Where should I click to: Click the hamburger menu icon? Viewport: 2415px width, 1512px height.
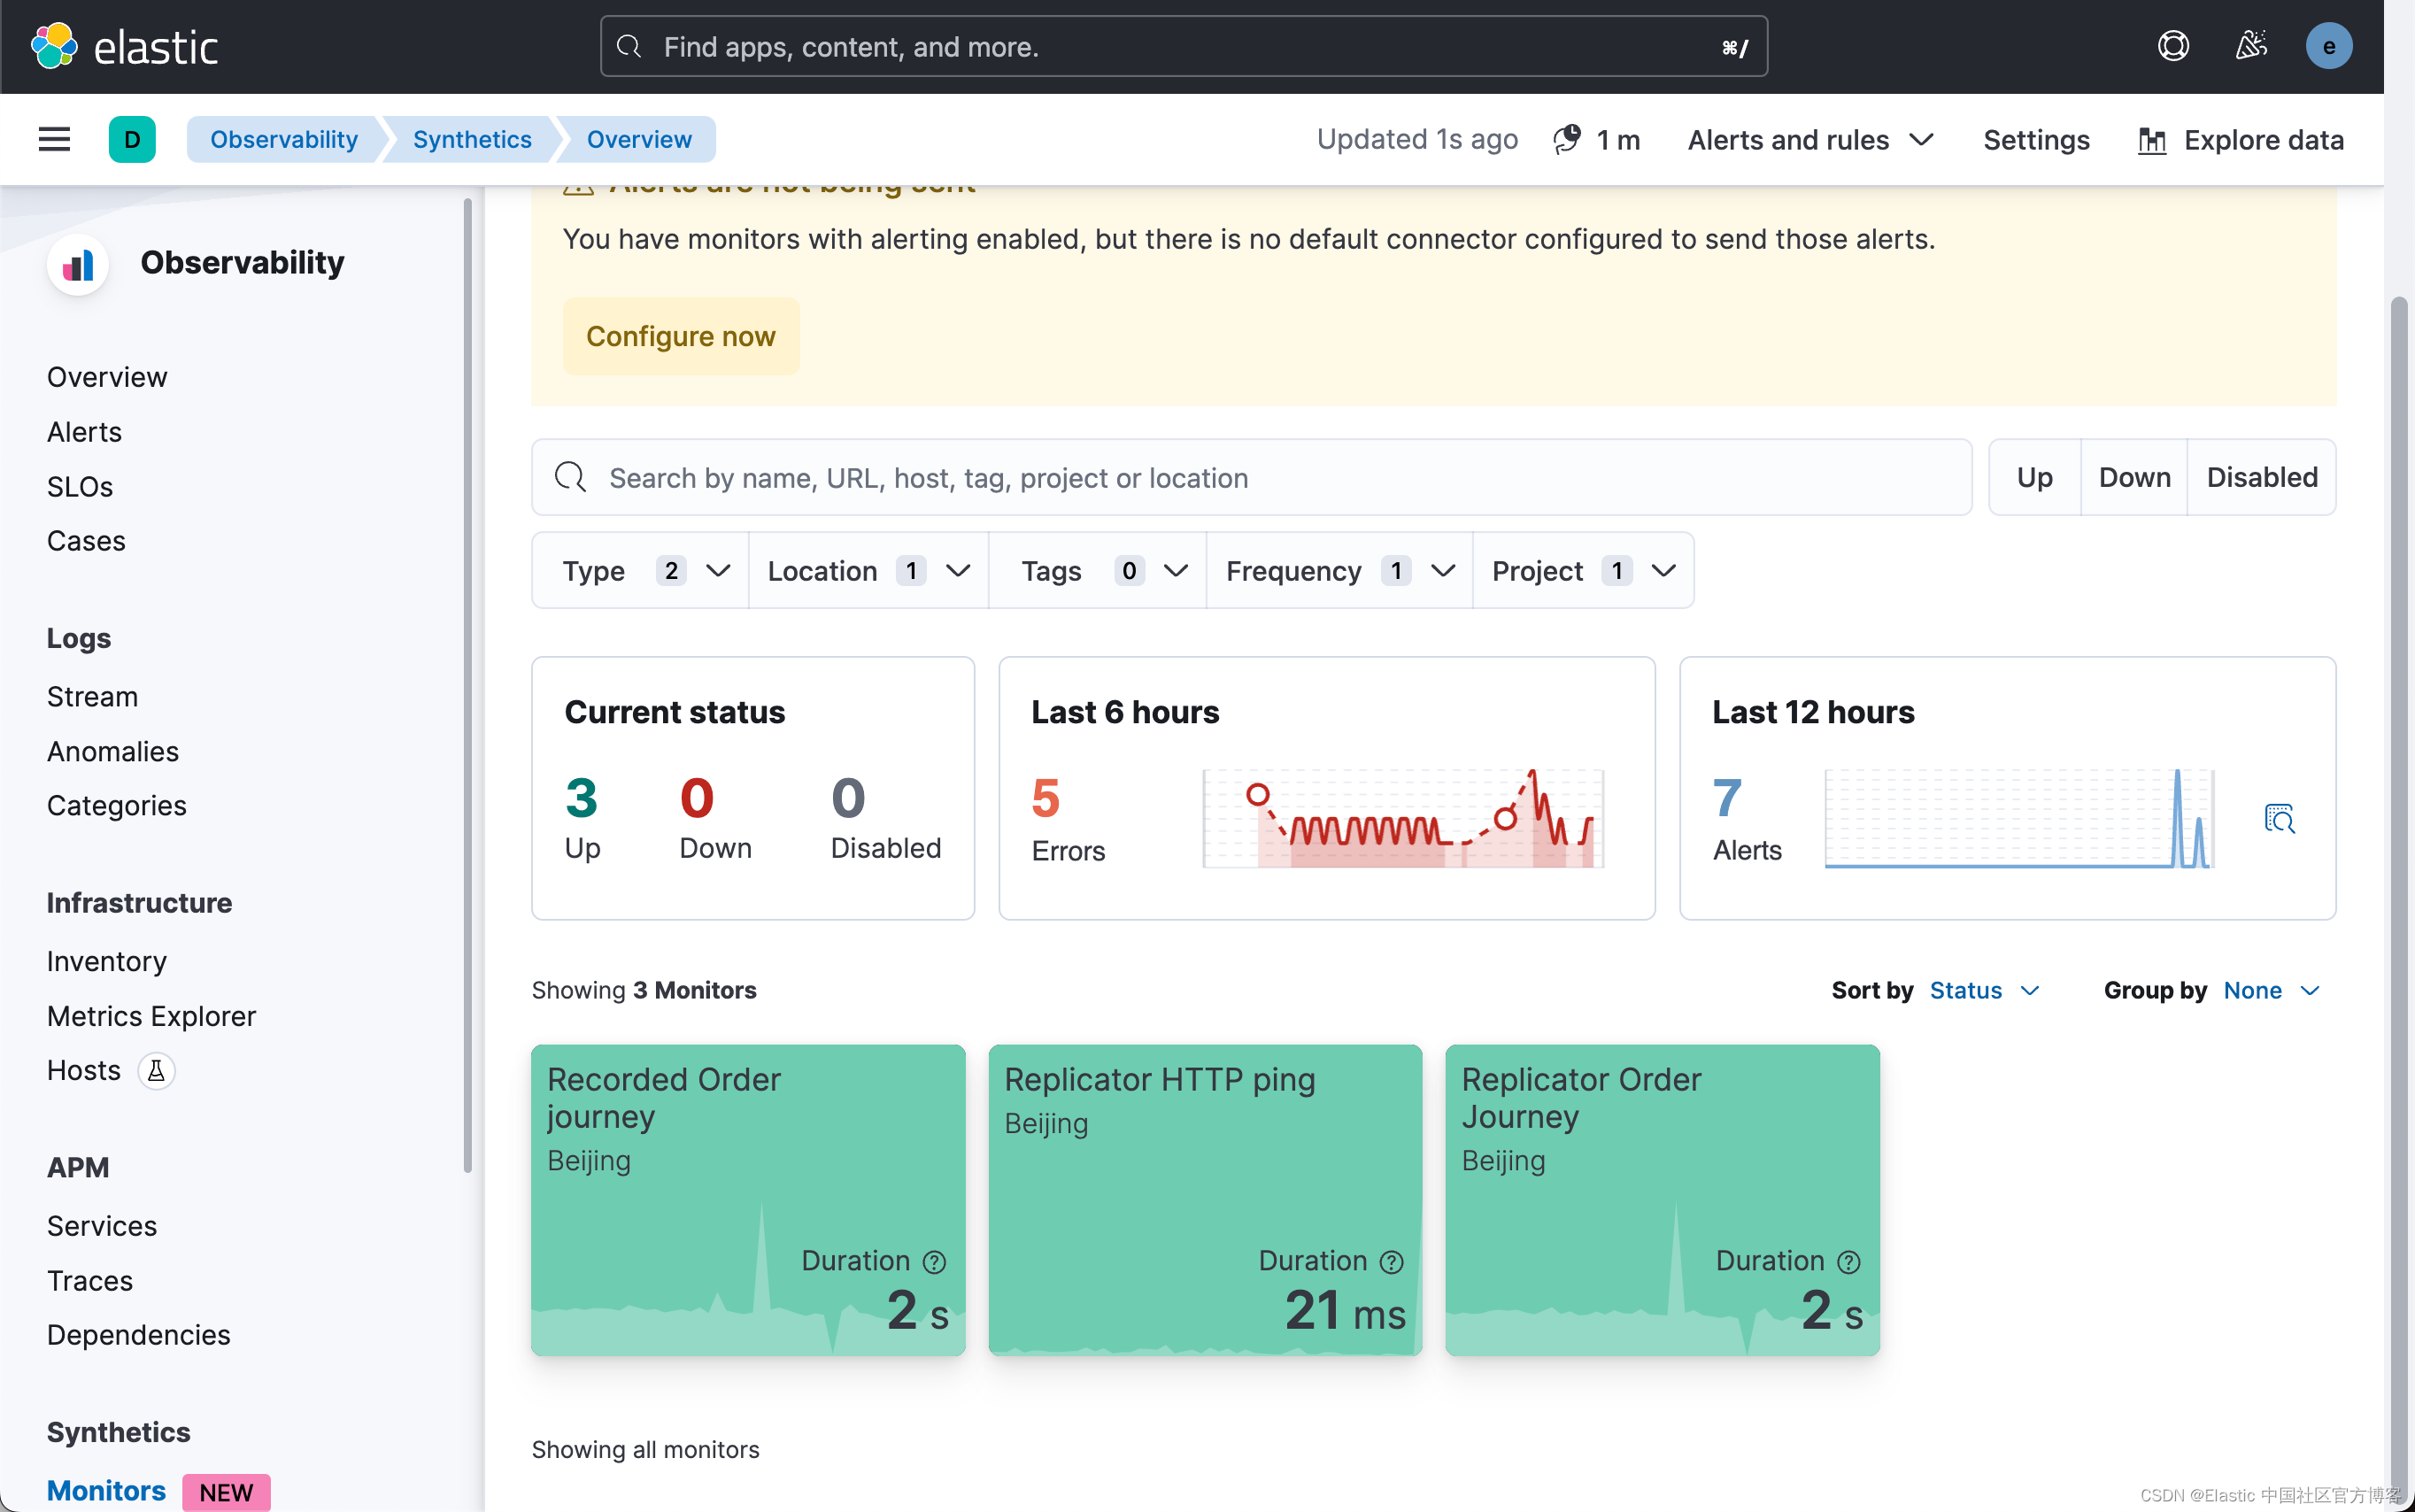pyautogui.click(x=52, y=139)
